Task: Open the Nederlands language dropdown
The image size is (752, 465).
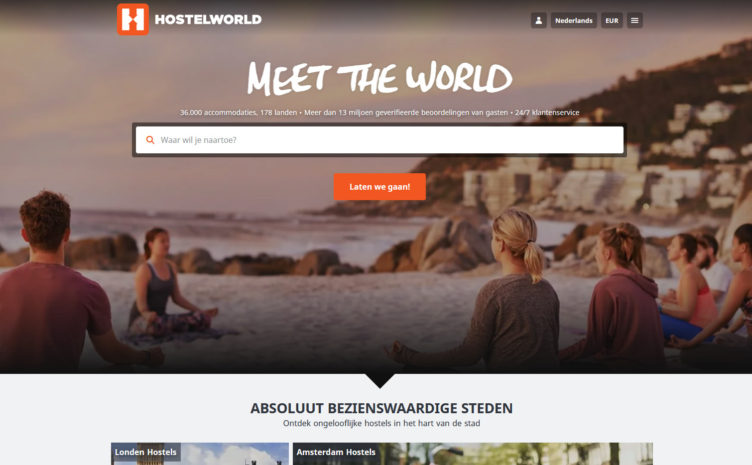Action: click(574, 21)
